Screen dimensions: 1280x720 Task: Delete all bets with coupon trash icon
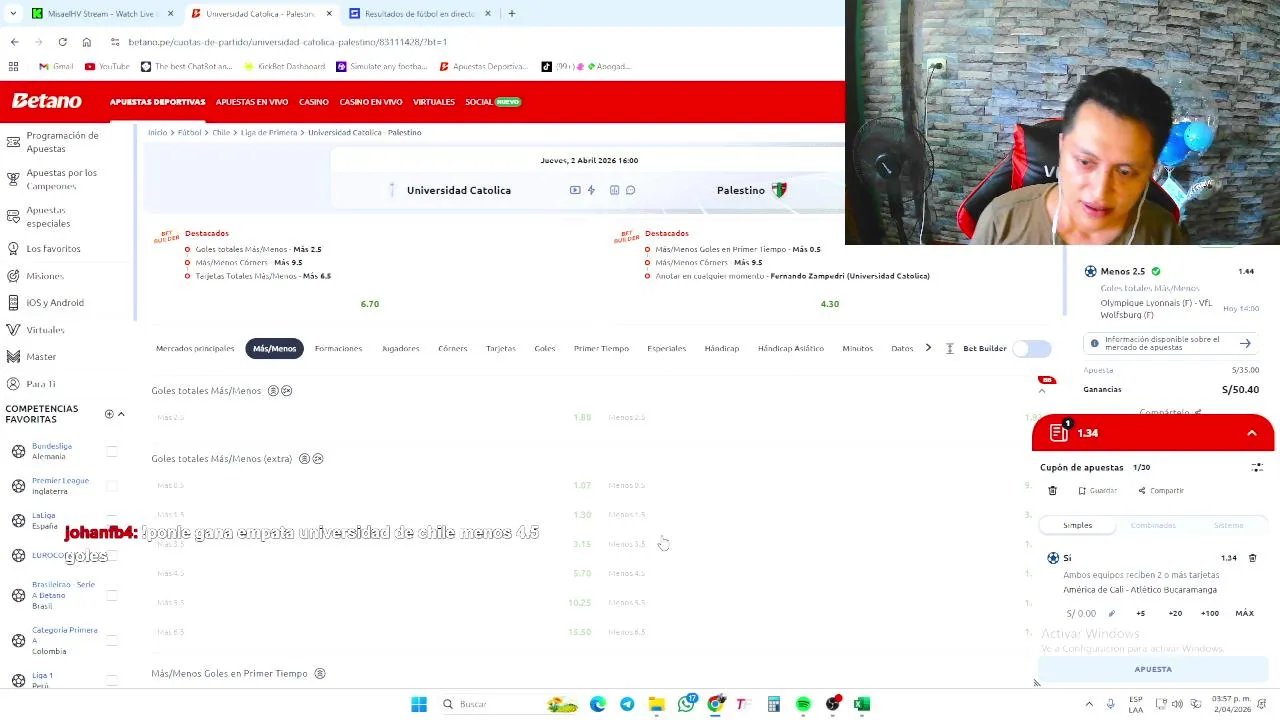pyautogui.click(x=1052, y=491)
